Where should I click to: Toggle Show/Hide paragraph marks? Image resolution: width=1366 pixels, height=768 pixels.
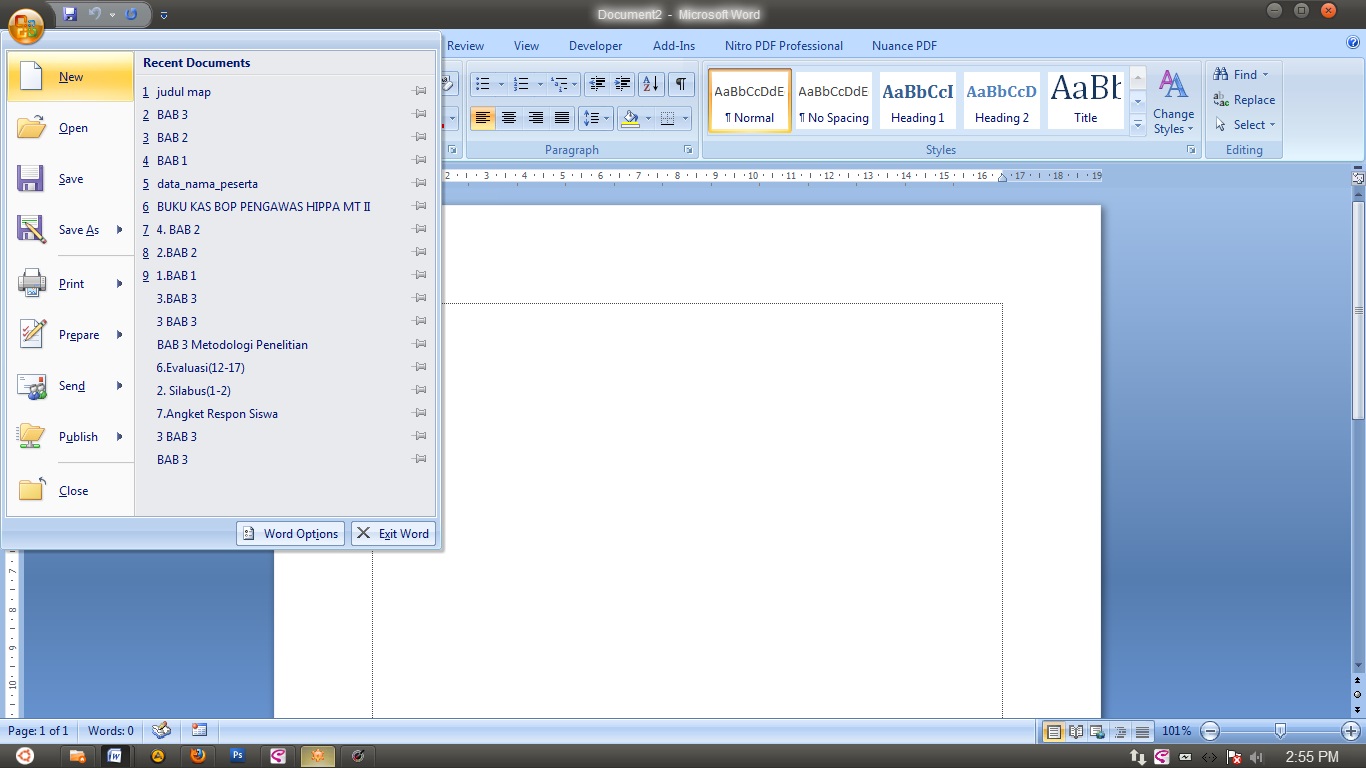click(680, 84)
